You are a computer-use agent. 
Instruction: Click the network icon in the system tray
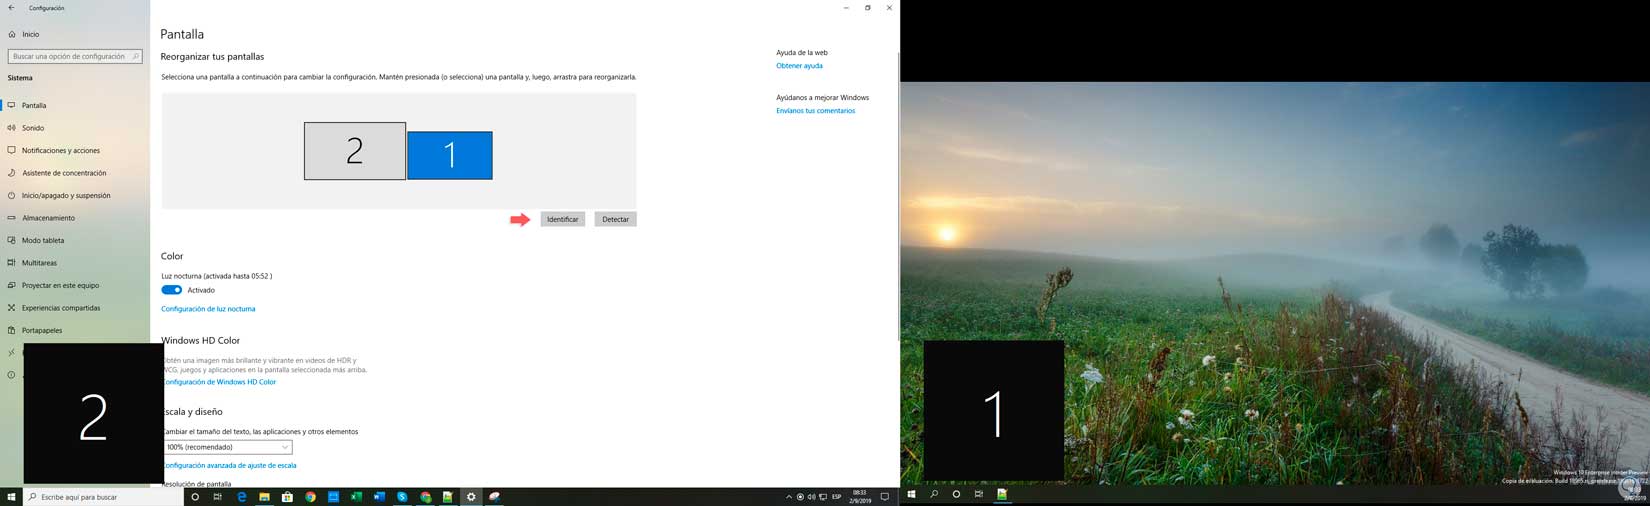coord(822,497)
